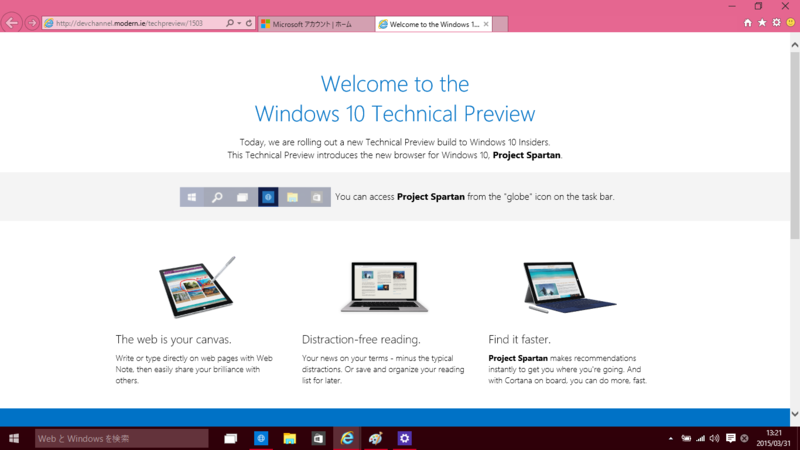The image size is (800, 450).
Task: Click the taskbar illustration image on the page
Action: point(255,197)
